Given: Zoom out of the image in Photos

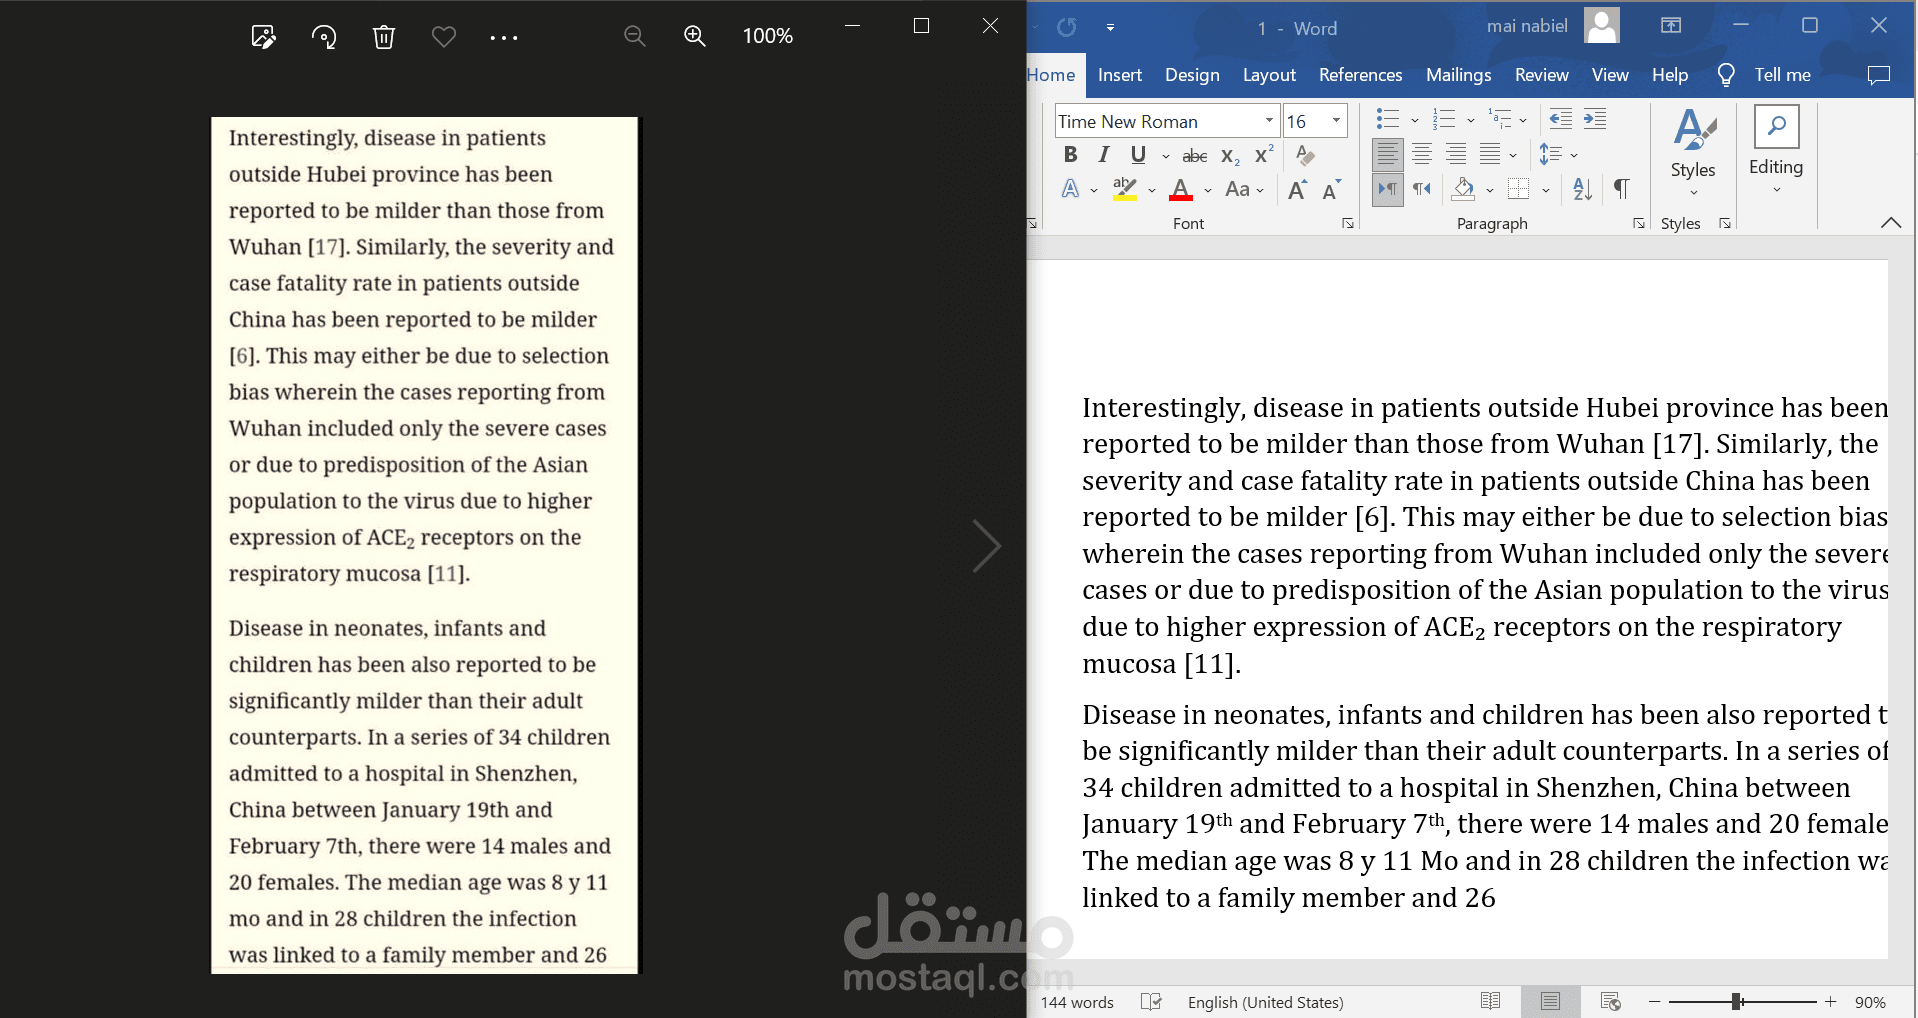Looking at the screenshot, I should pyautogui.click(x=634, y=36).
